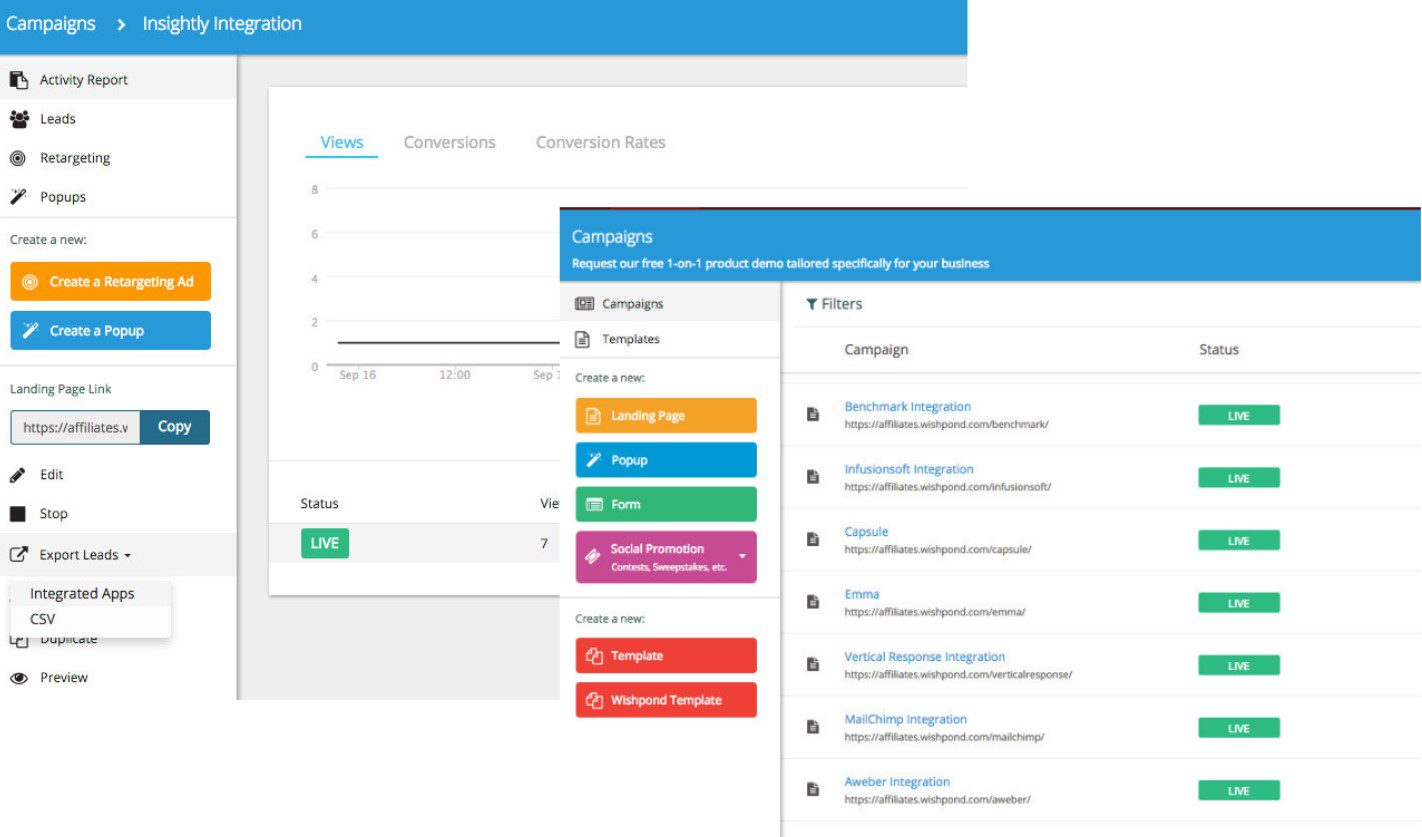Open the Emma campaign
This screenshot has height=837, width=1422.
pos(862,594)
